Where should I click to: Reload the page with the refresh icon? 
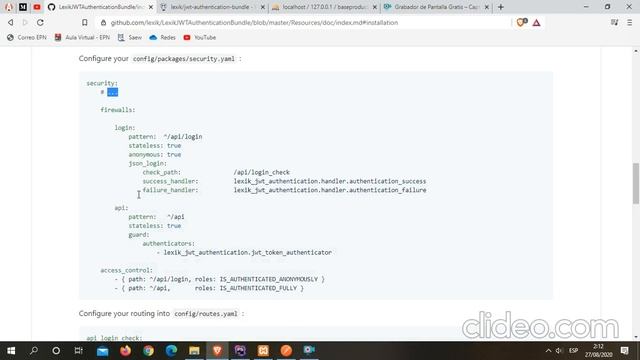pos(40,22)
